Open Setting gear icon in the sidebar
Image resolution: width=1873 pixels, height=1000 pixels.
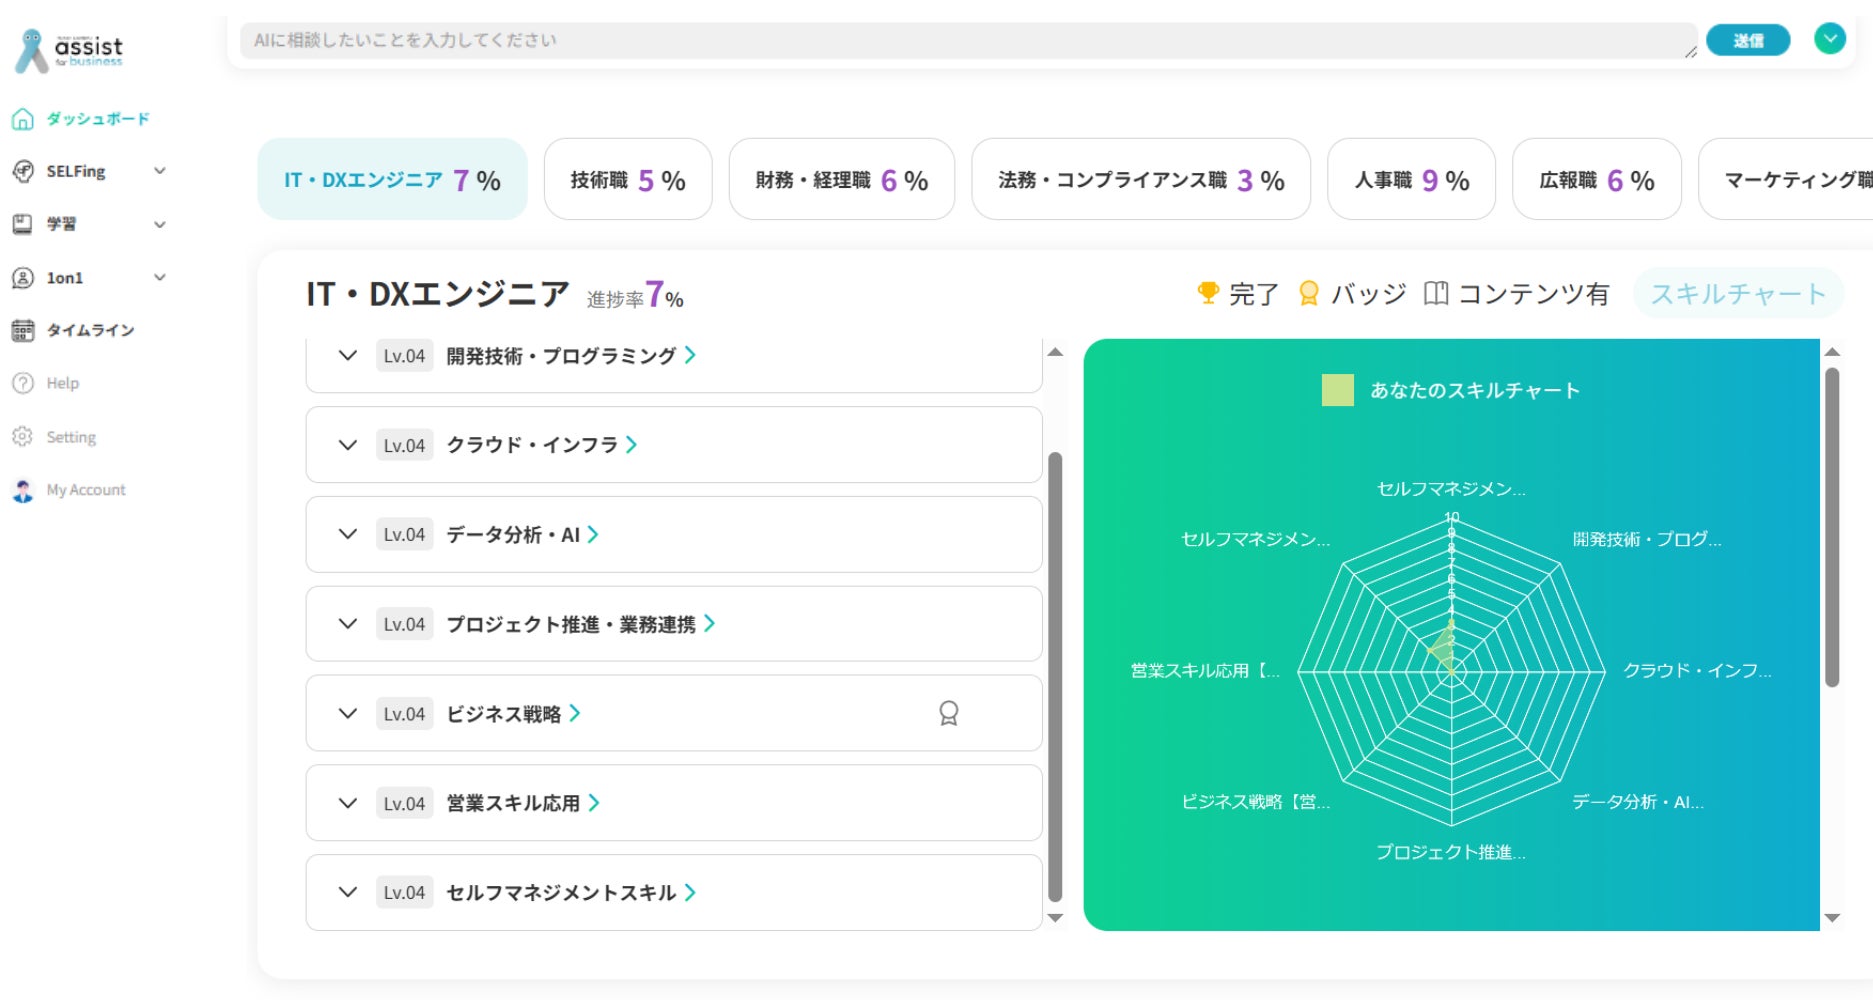coord(22,437)
